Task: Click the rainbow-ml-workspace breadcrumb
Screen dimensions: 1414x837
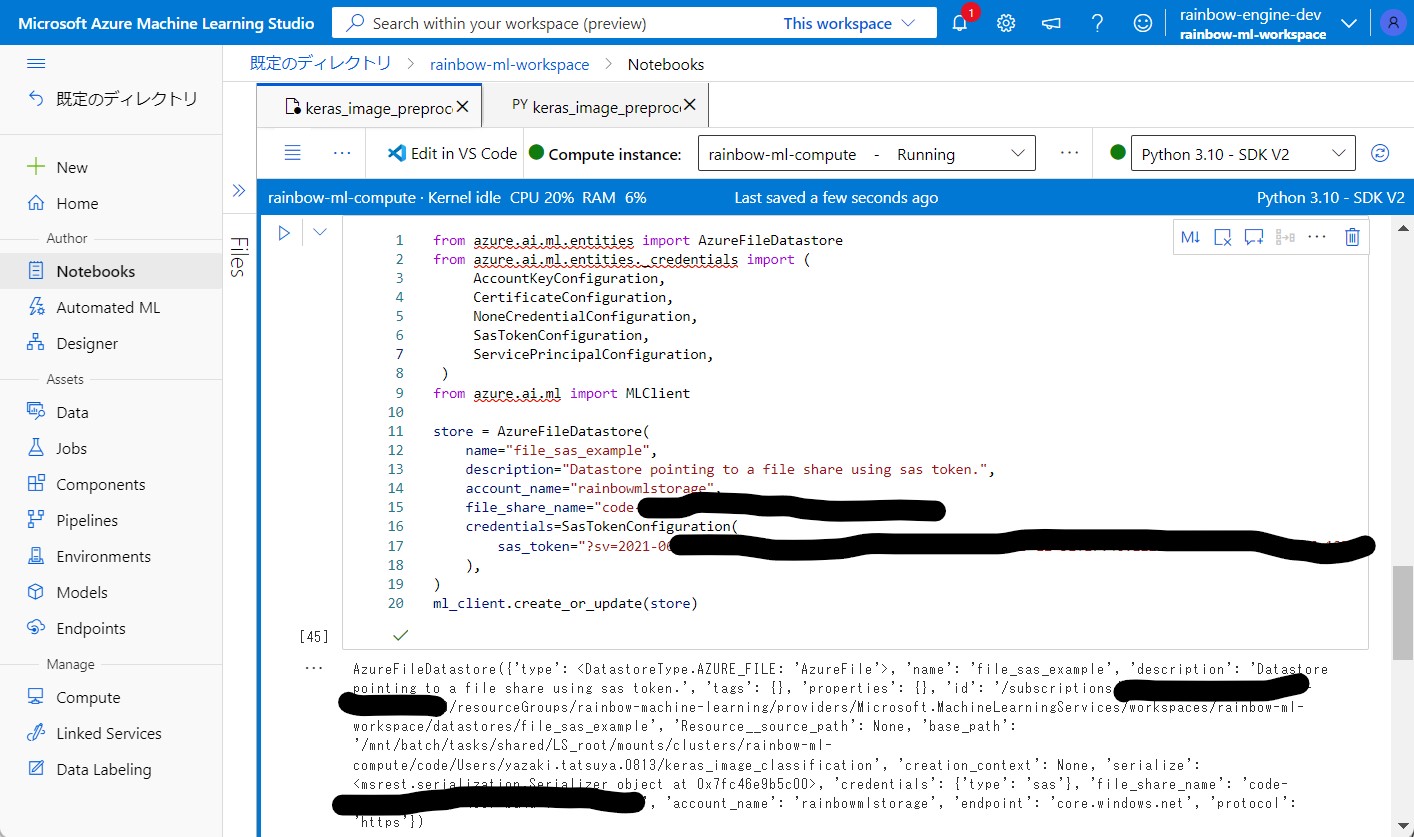Action: click(x=509, y=64)
